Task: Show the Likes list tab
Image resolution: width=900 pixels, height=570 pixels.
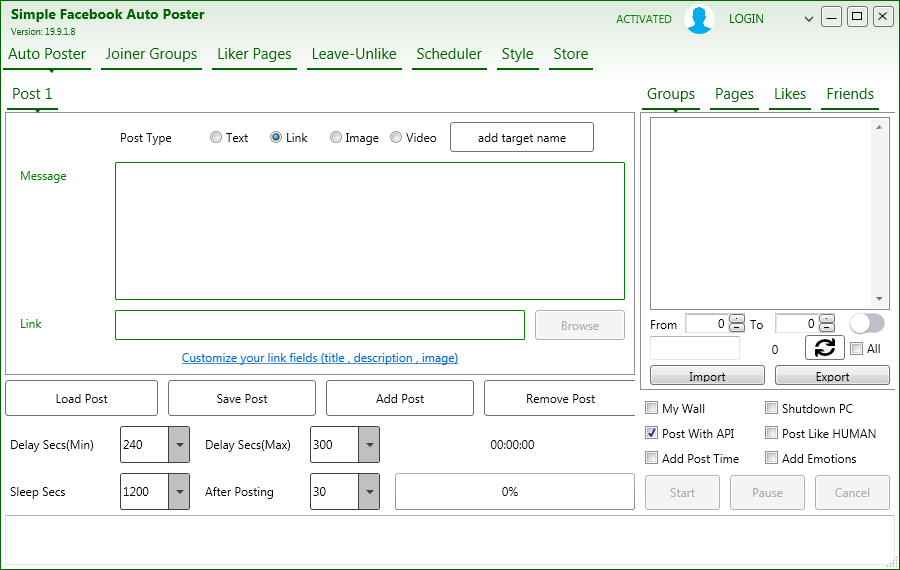Action: [x=790, y=94]
